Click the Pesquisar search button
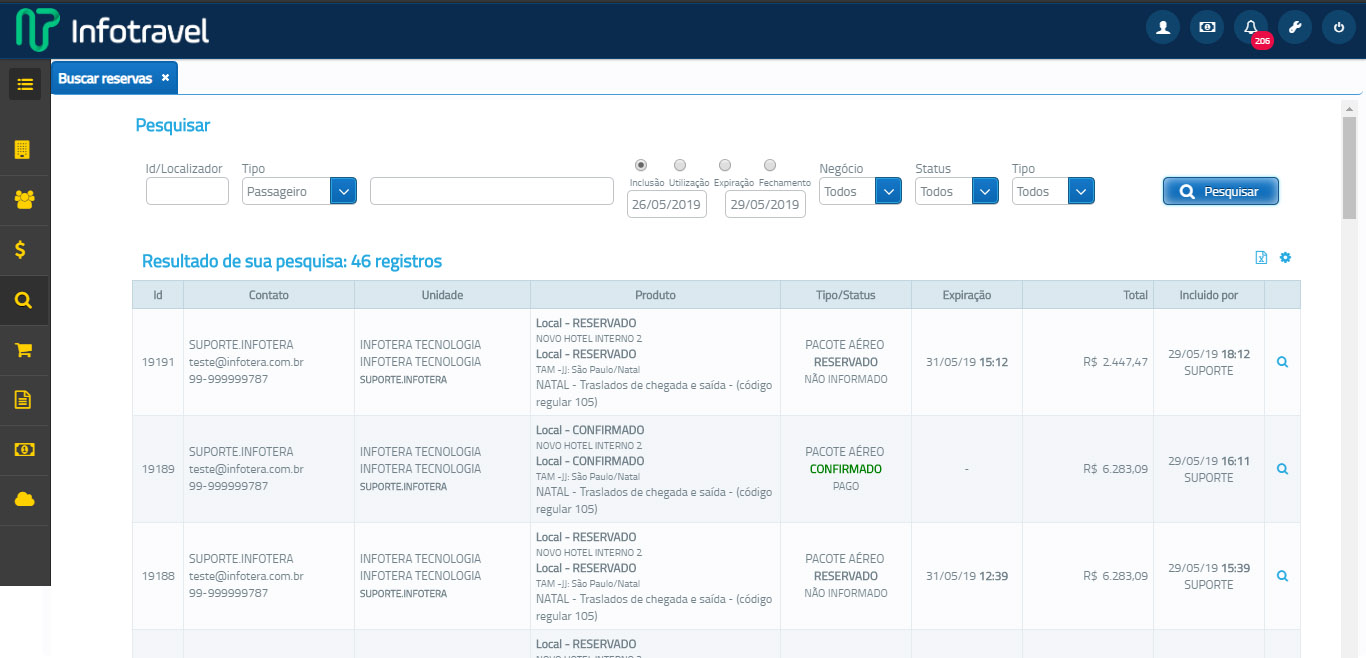Screen dimensions: 1366x658 tap(1220, 191)
